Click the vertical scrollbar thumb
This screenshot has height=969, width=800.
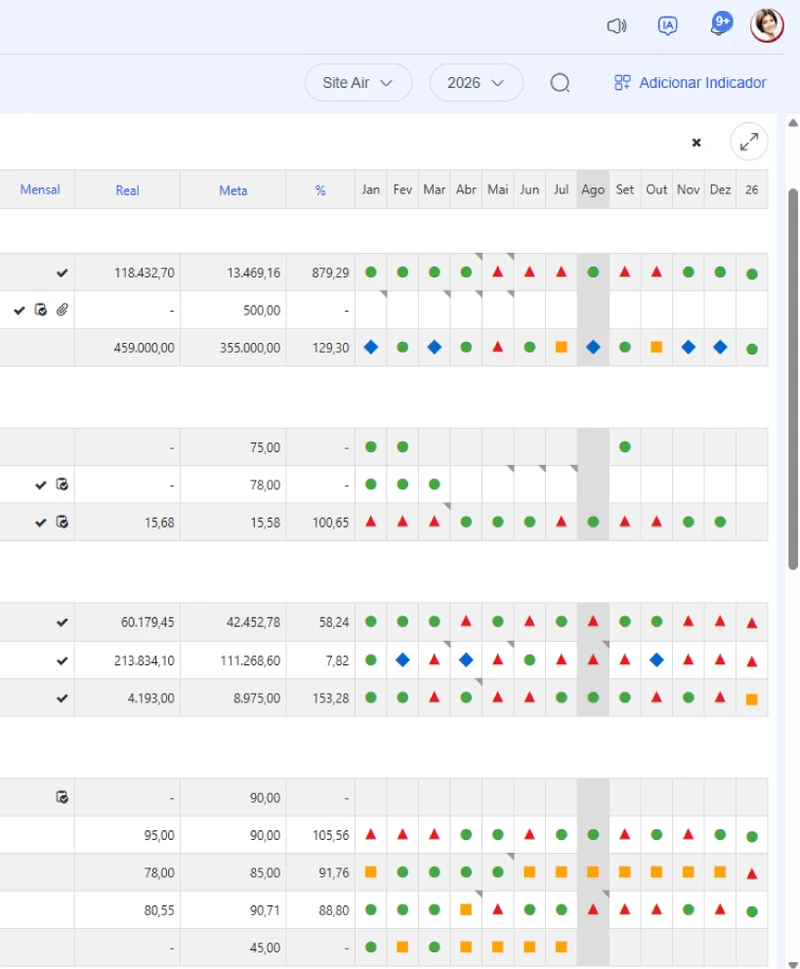[x=793, y=379]
